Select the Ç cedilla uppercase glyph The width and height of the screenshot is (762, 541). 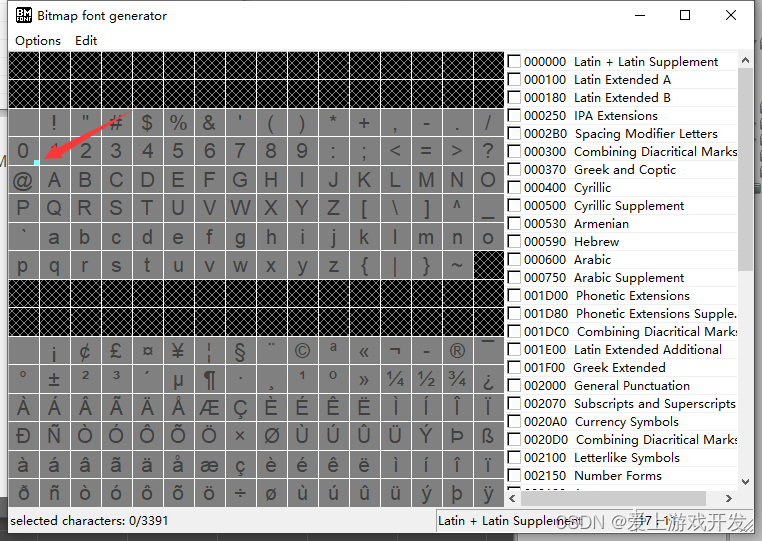point(241,408)
